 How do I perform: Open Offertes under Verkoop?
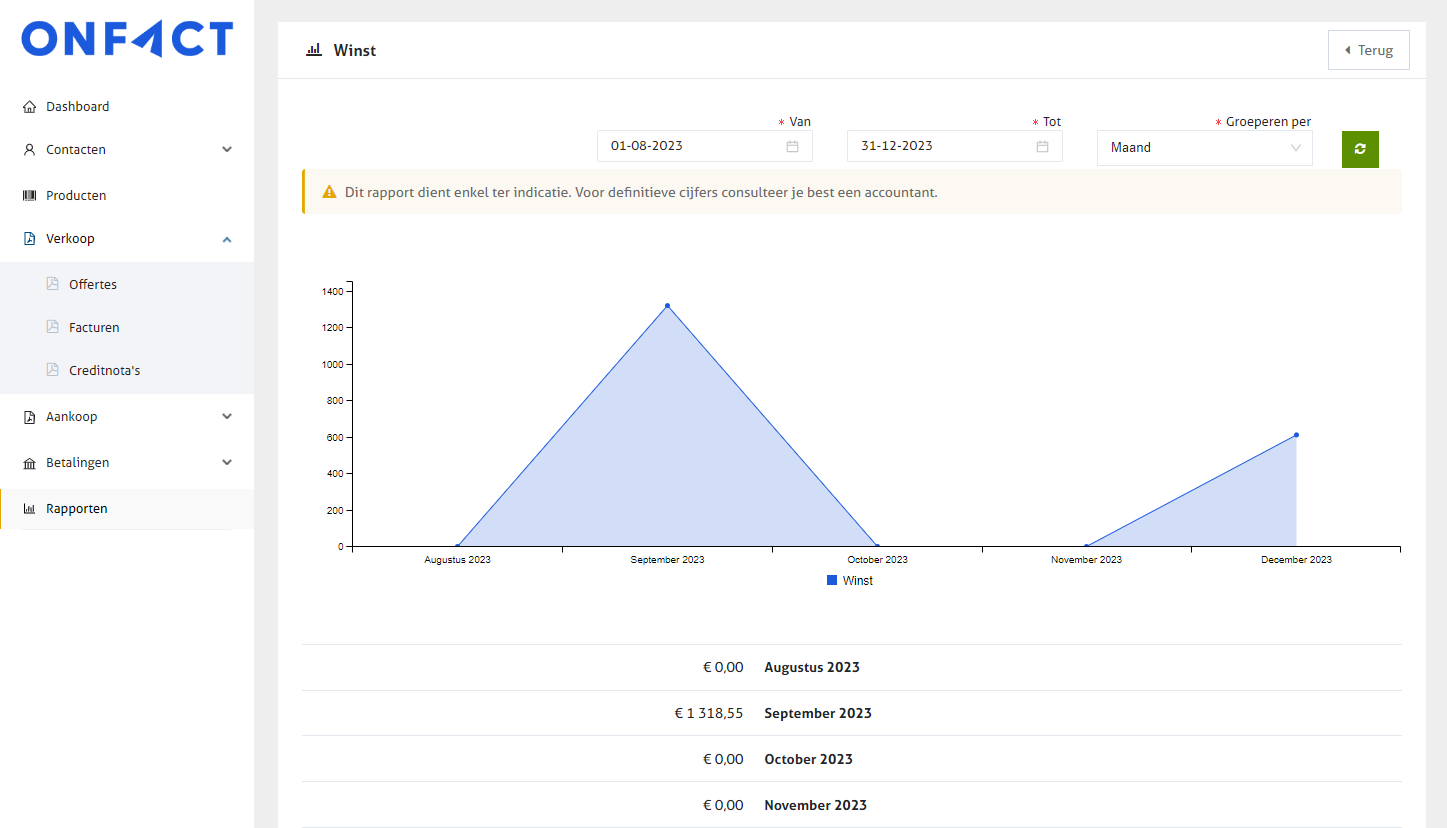tap(93, 285)
